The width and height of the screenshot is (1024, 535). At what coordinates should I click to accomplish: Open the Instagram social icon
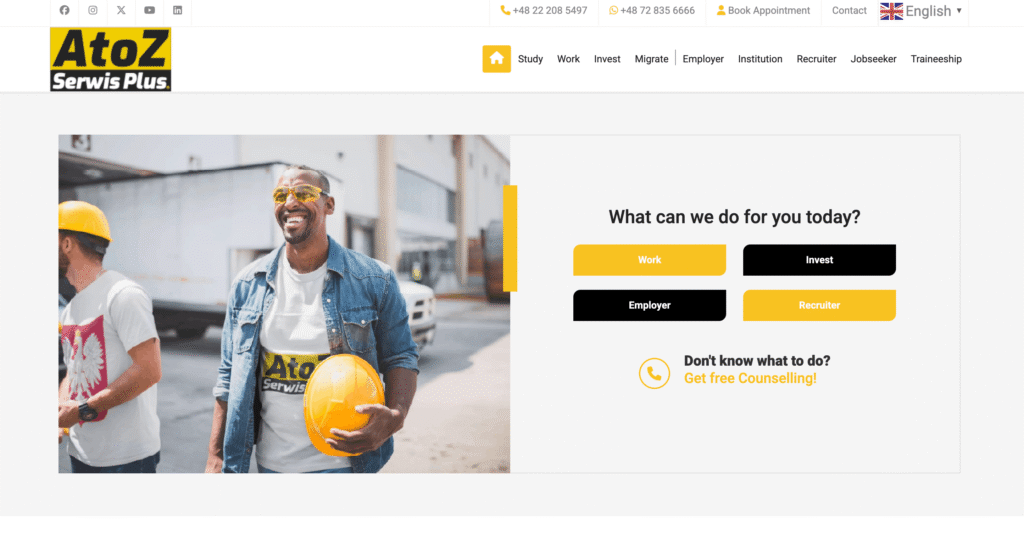[93, 10]
